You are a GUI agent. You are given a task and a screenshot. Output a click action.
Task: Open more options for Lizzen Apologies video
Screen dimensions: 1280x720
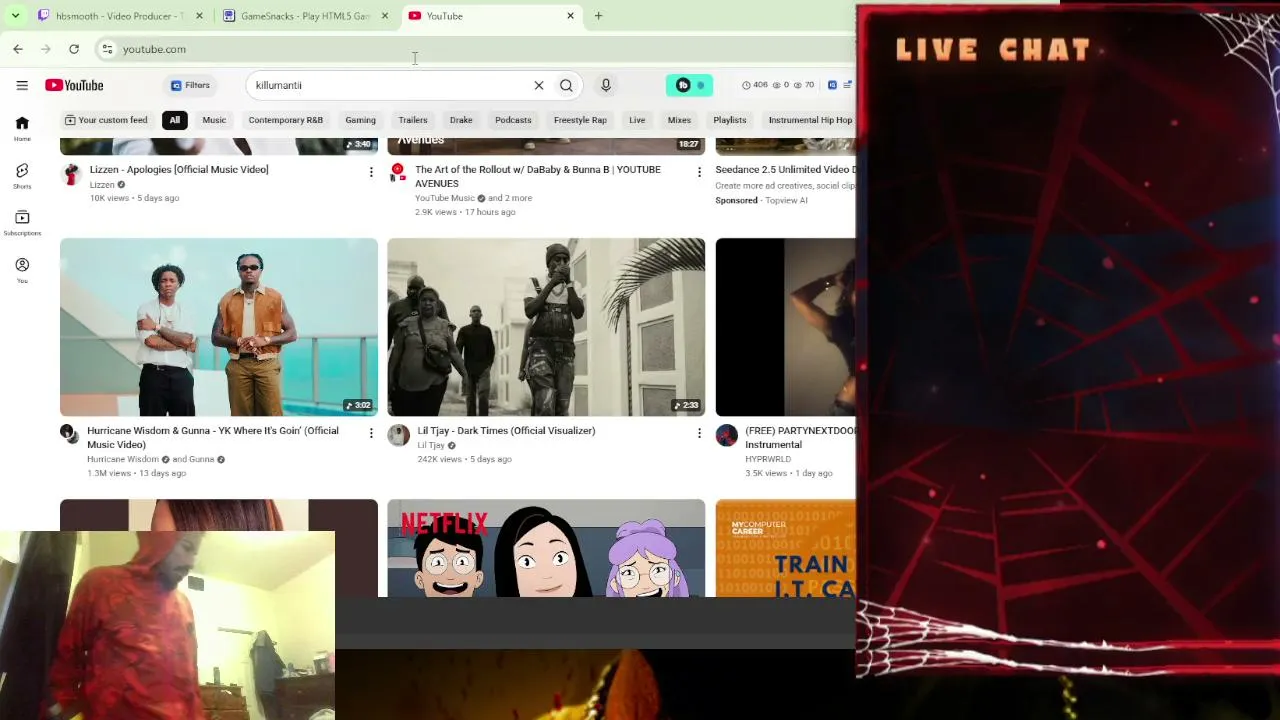click(371, 172)
